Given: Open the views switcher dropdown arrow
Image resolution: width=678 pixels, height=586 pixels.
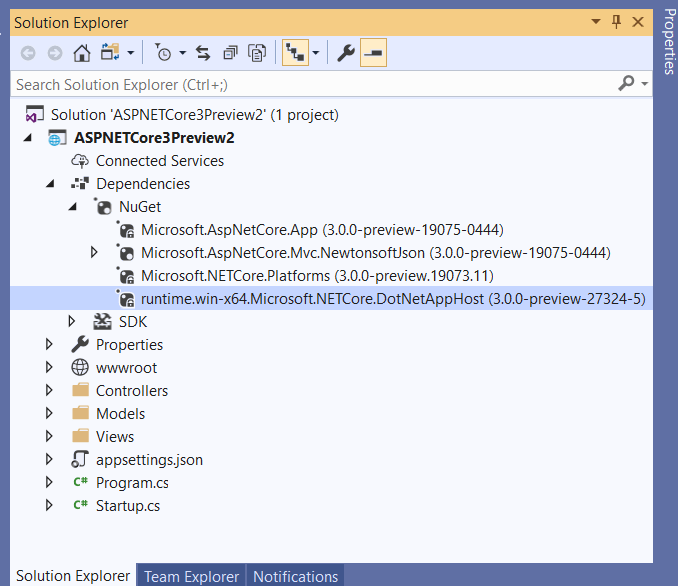Looking at the screenshot, I should coord(131,53).
